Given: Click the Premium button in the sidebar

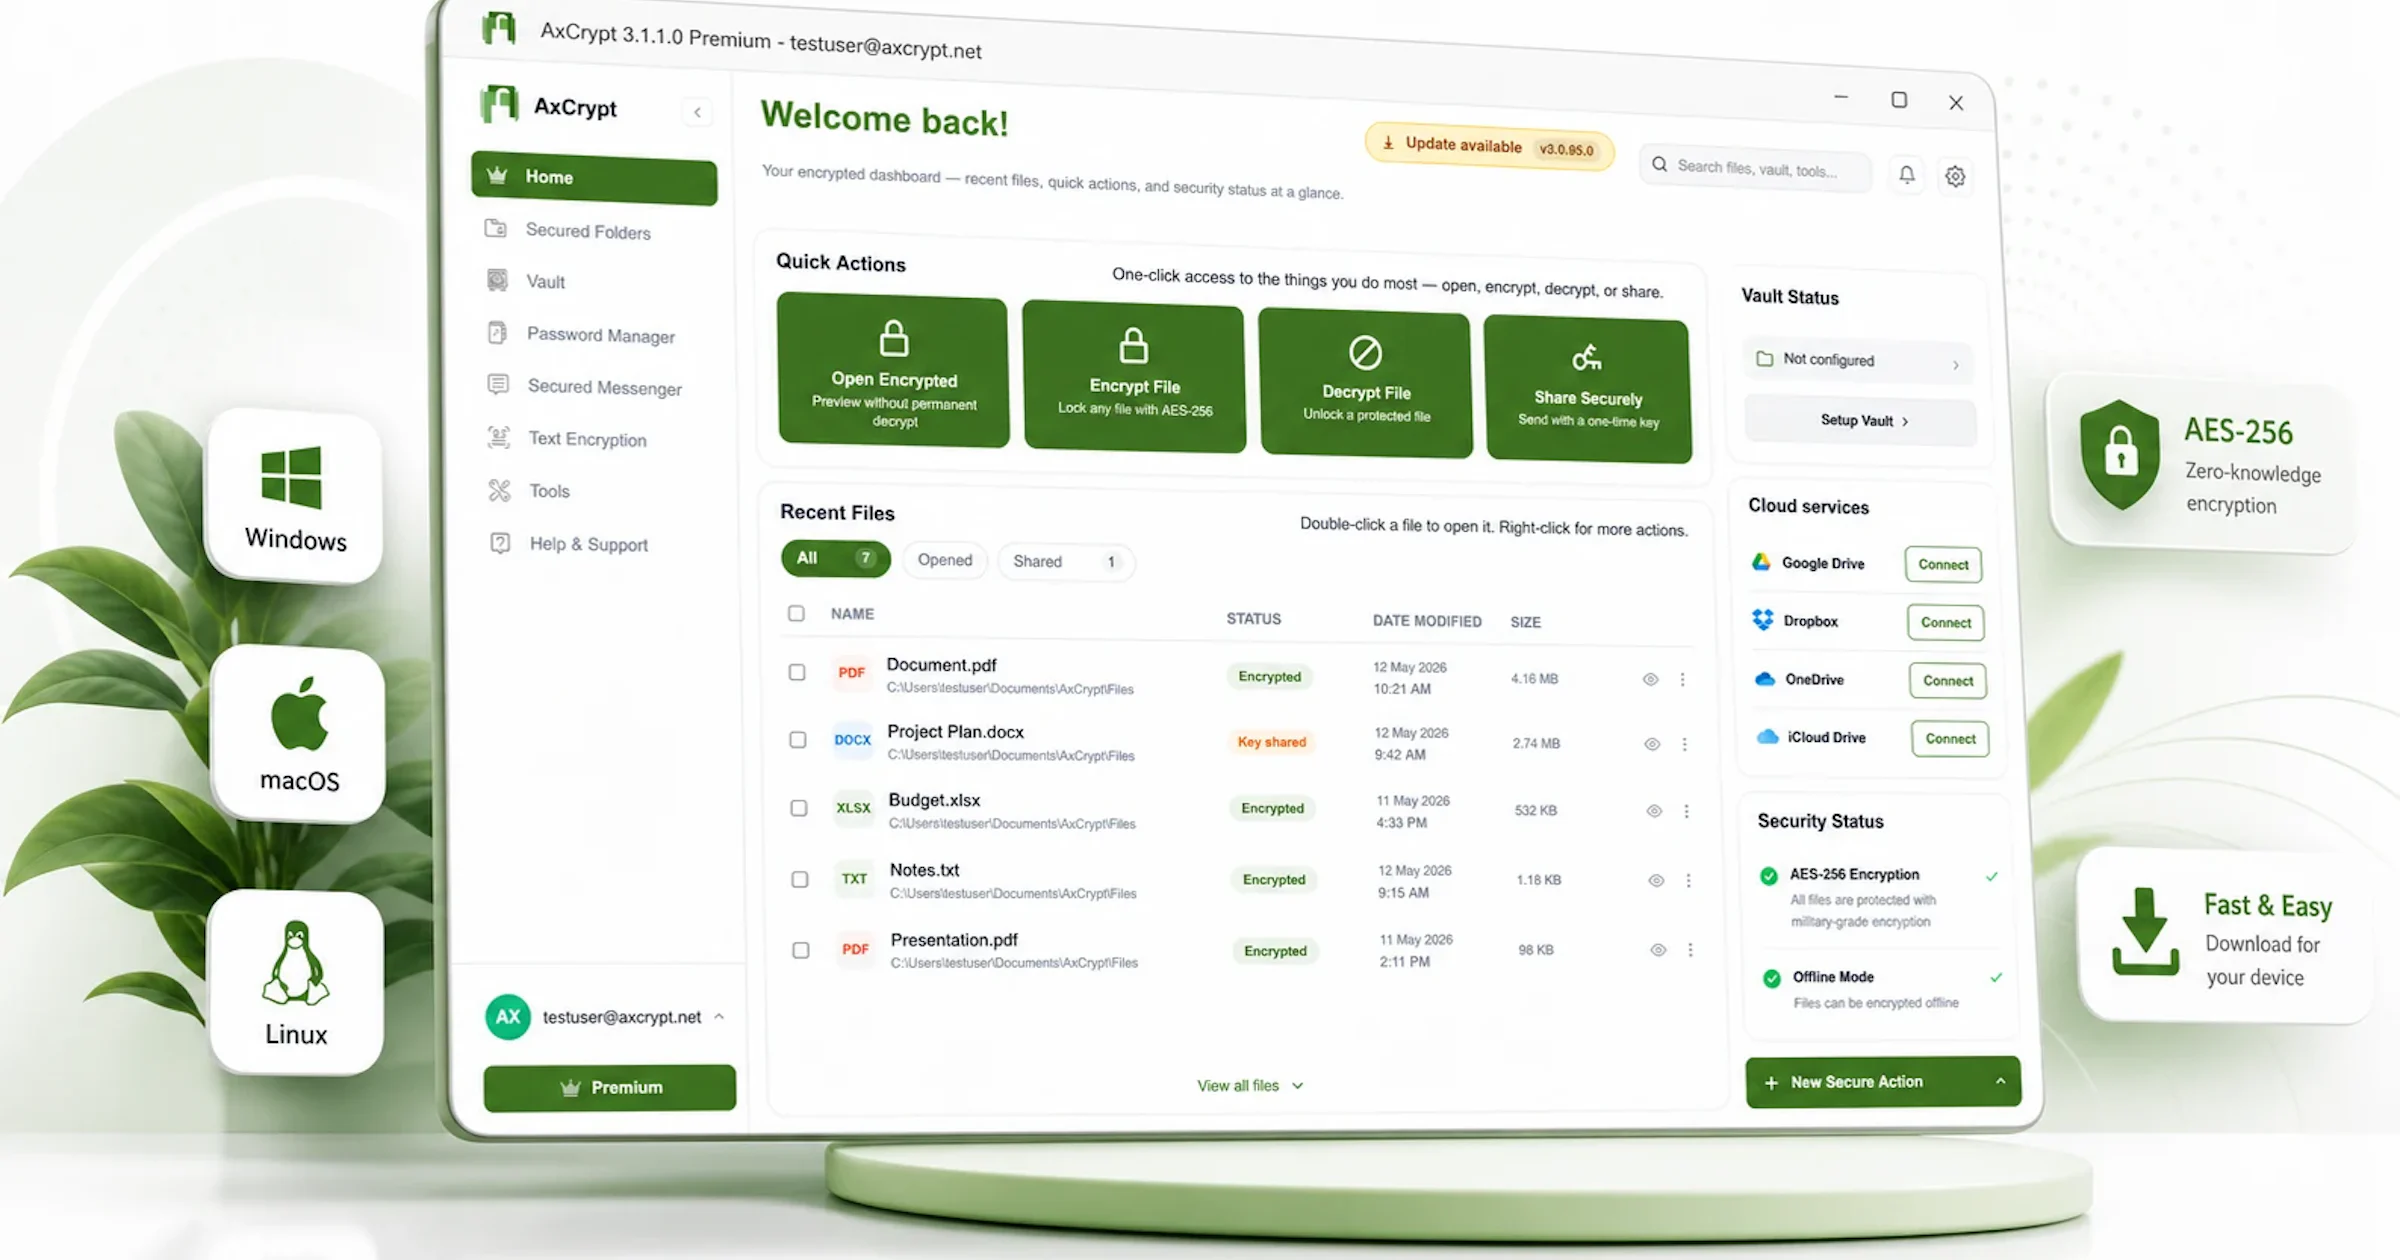Looking at the screenshot, I should [x=610, y=1087].
